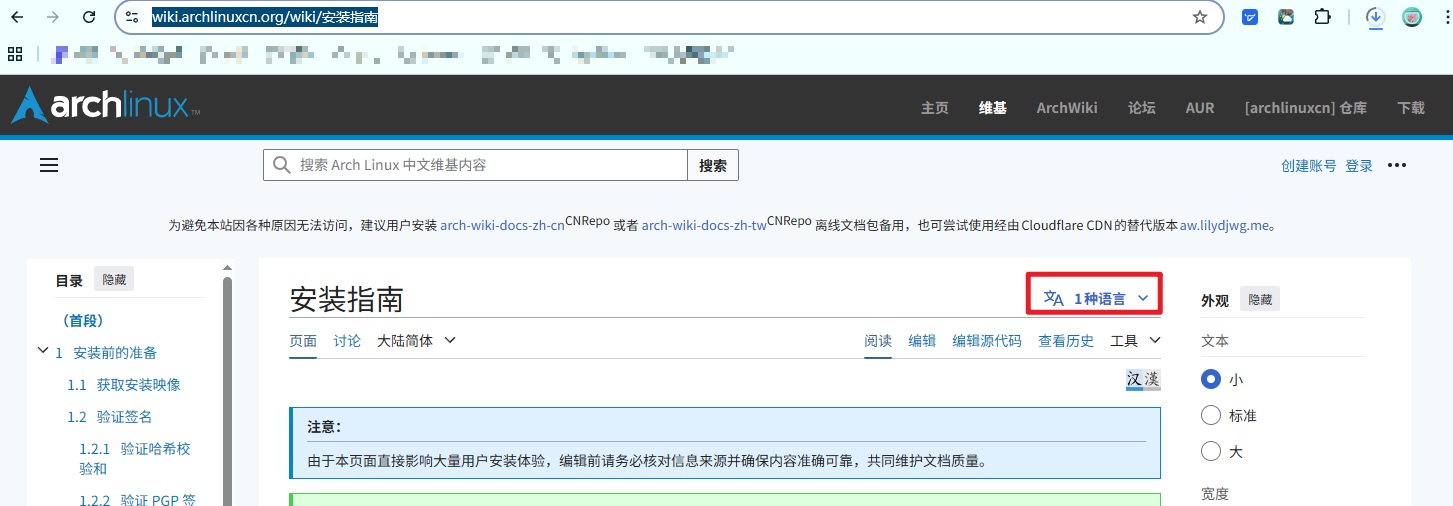This screenshot has height=506, width=1453.
Task: Toggle the 汉漢 variant conversion icon
Action: point(1143,380)
